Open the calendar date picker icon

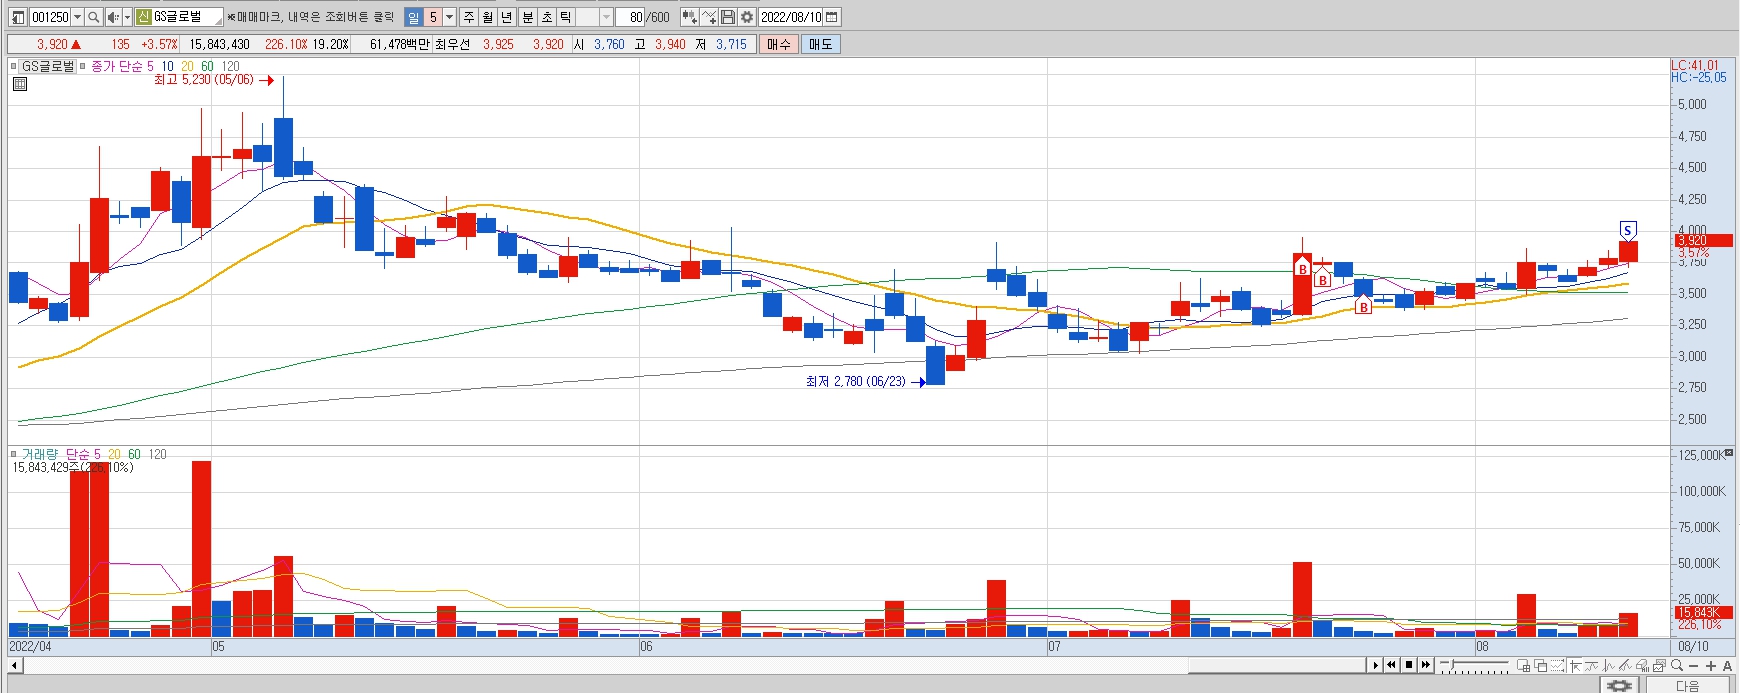(832, 17)
